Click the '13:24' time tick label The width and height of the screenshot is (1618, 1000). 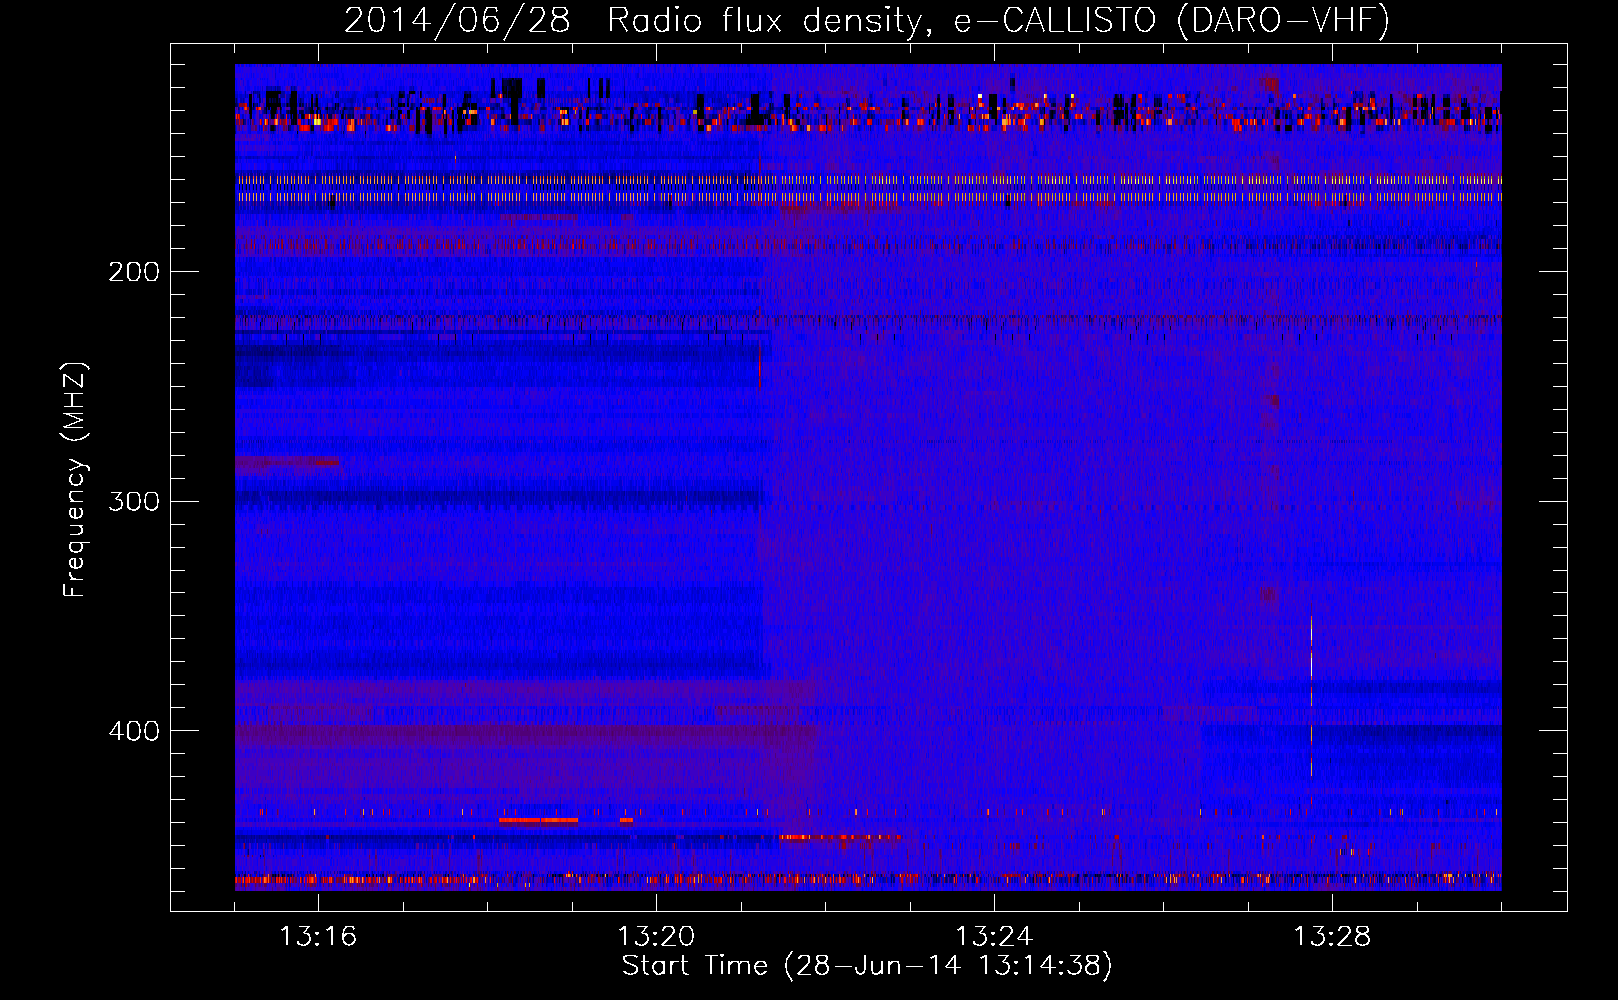coord(994,937)
